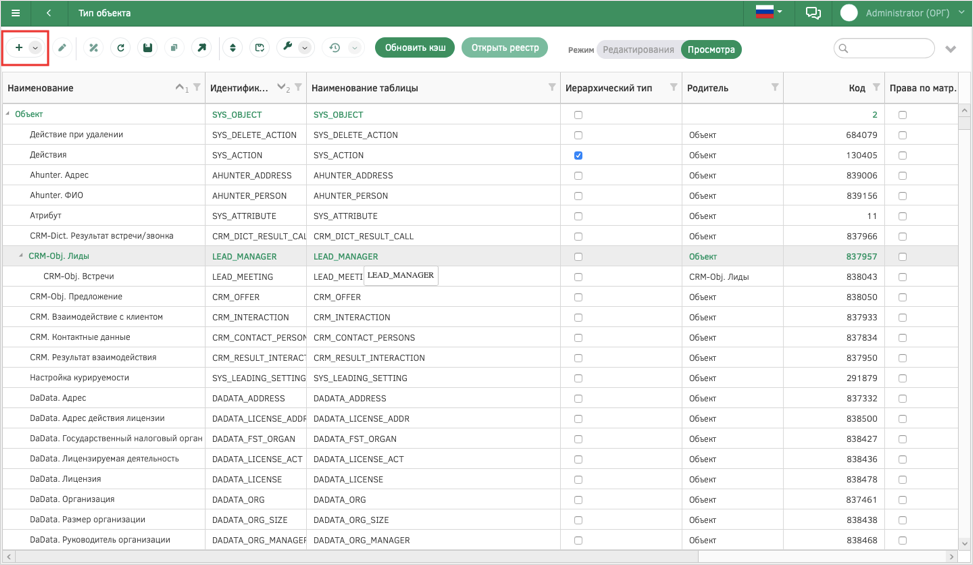Click the horizontal scrollbar left arrow

click(9, 557)
